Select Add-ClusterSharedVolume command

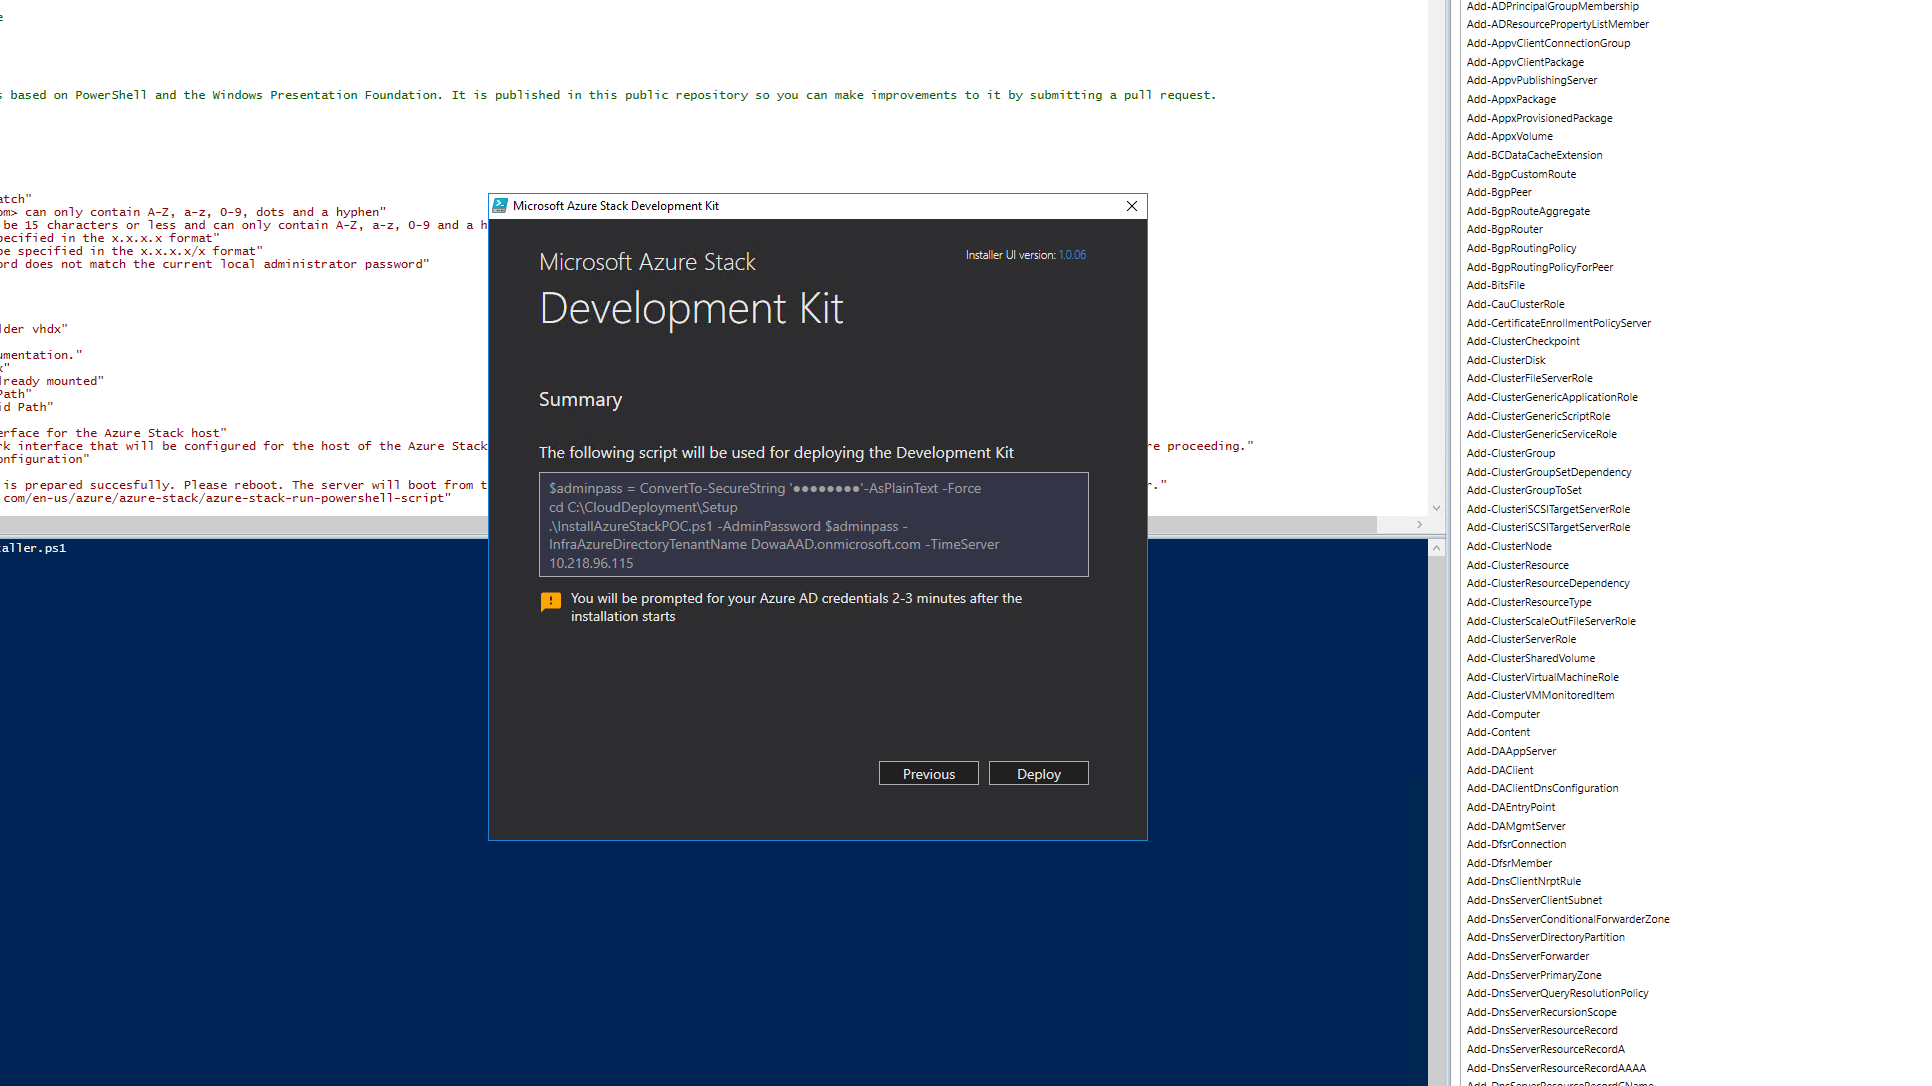click(1530, 658)
